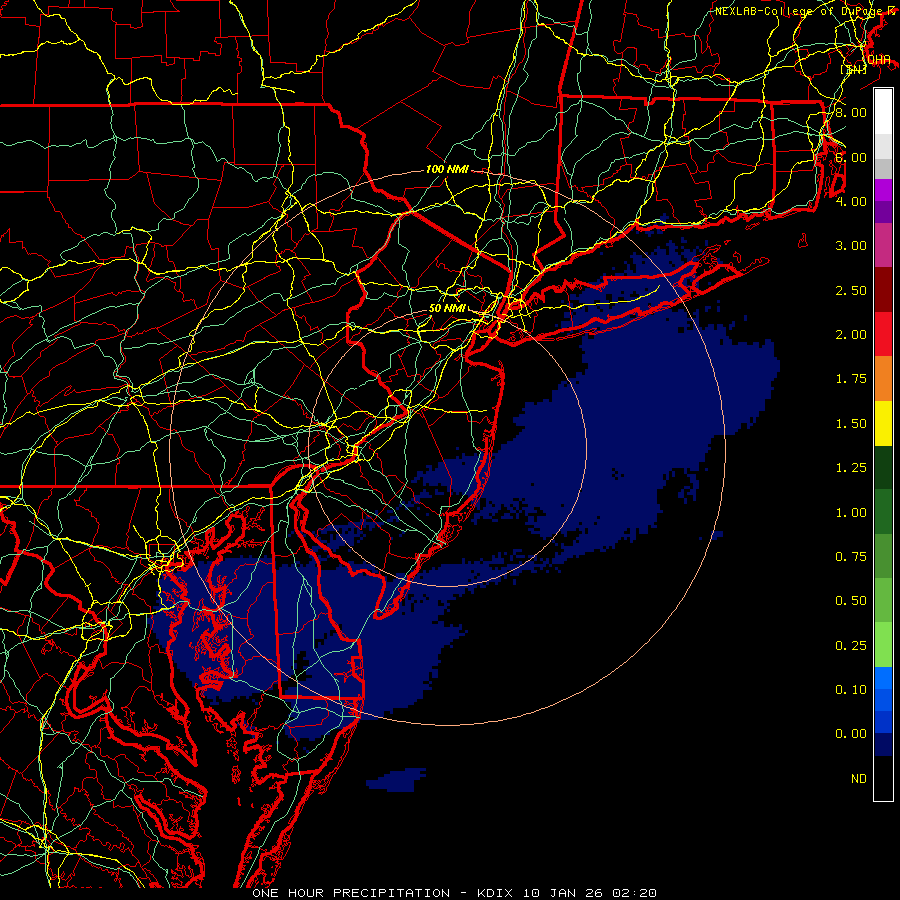Image resolution: width=900 pixels, height=900 pixels.
Task: Click the 2.50 legend value
Action: pyautogui.click(x=851, y=290)
